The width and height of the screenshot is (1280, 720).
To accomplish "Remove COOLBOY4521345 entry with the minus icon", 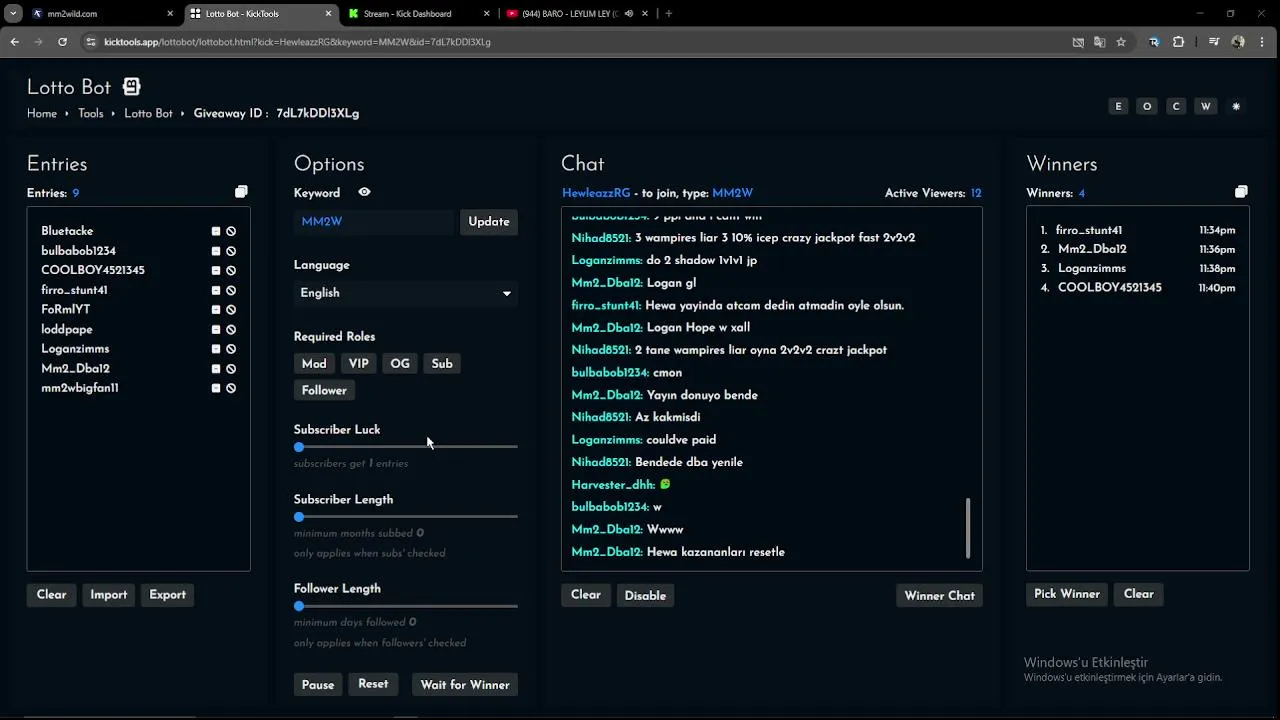I will pyautogui.click(x=216, y=270).
